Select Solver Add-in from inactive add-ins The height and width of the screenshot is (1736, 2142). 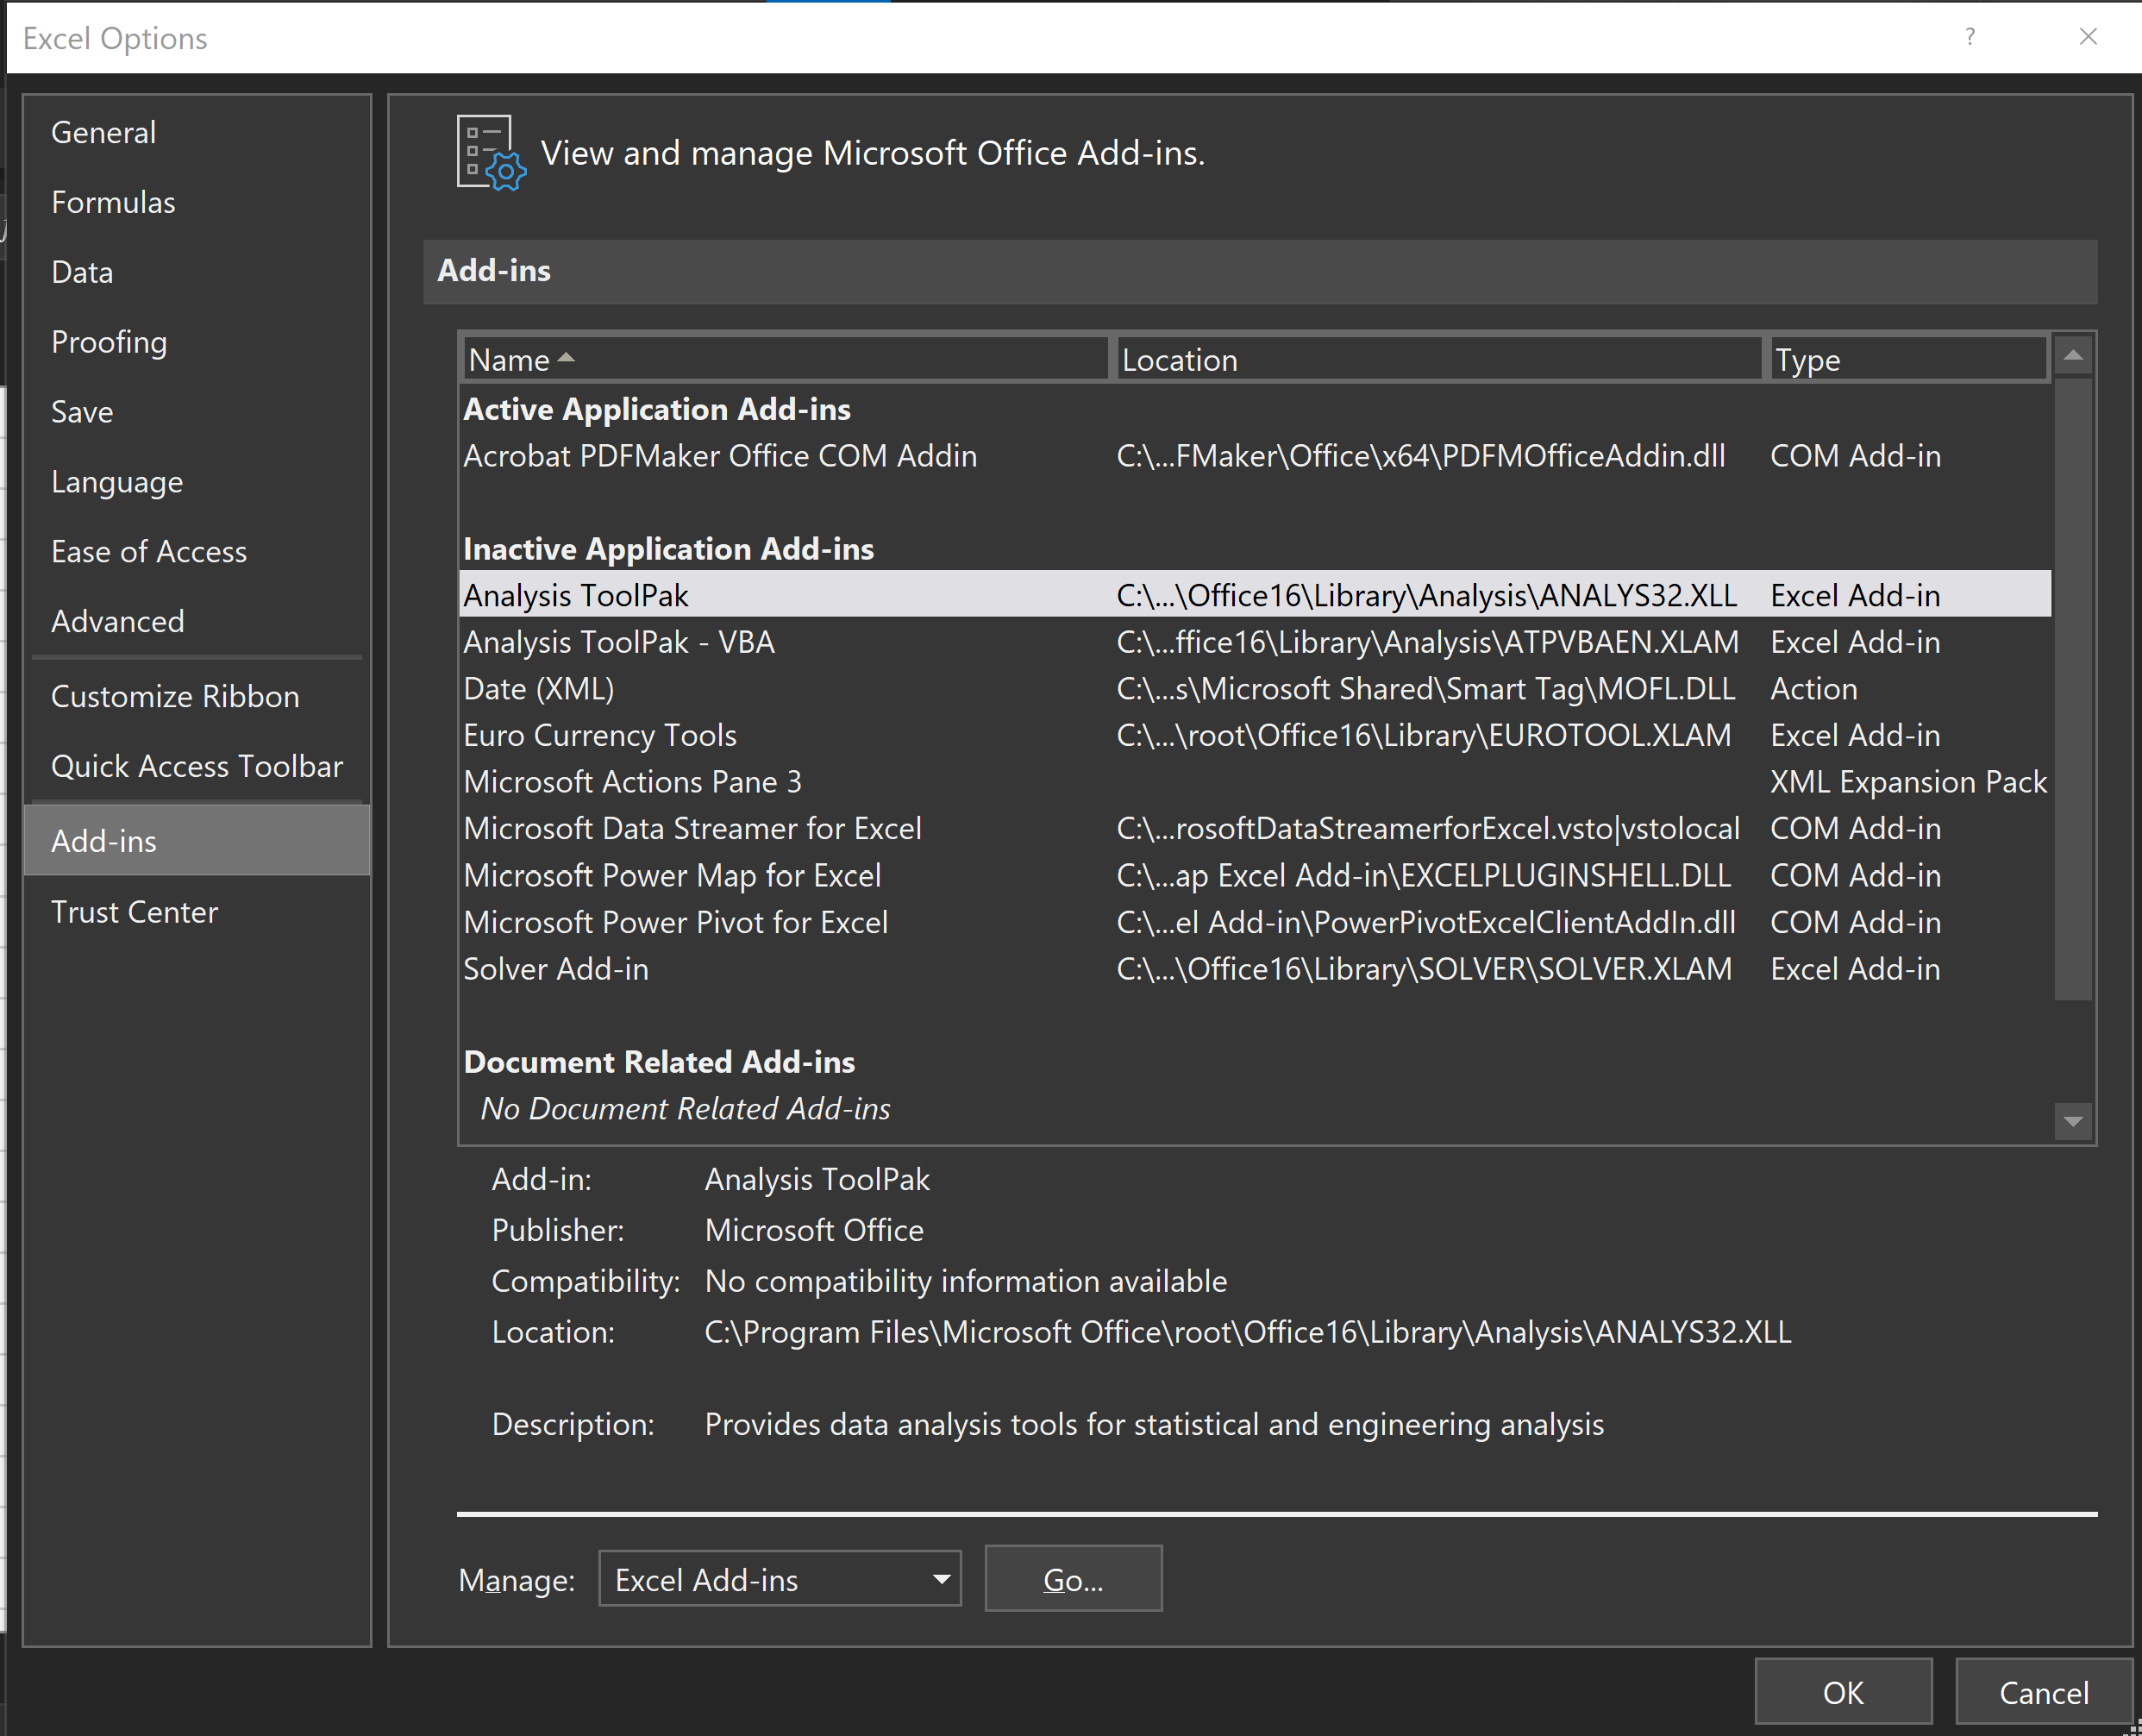point(553,969)
